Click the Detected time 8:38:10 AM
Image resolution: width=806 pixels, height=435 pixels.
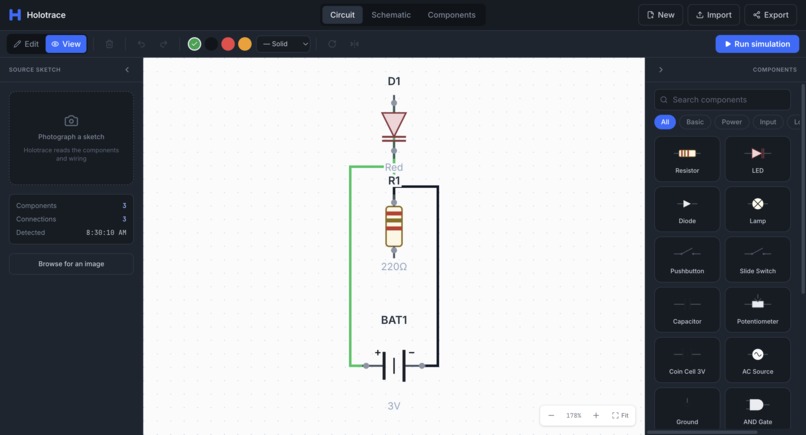pos(106,232)
